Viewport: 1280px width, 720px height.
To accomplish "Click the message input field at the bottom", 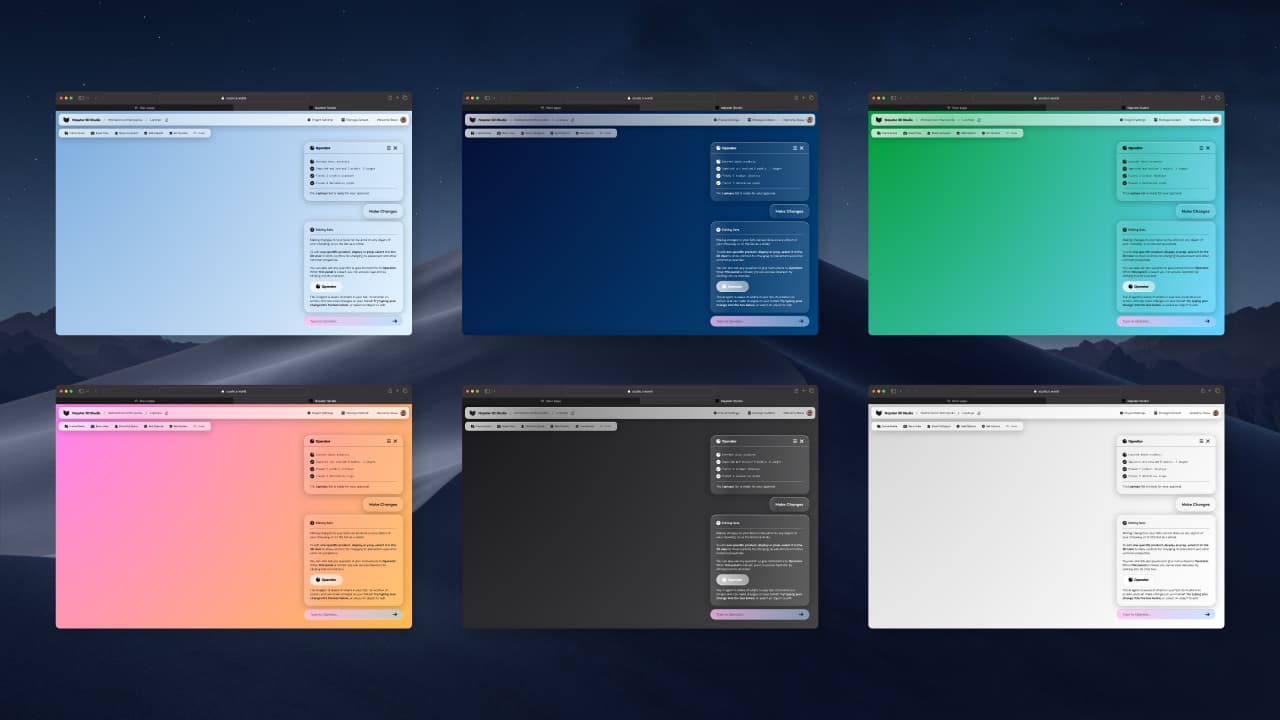I will [349, 321].
